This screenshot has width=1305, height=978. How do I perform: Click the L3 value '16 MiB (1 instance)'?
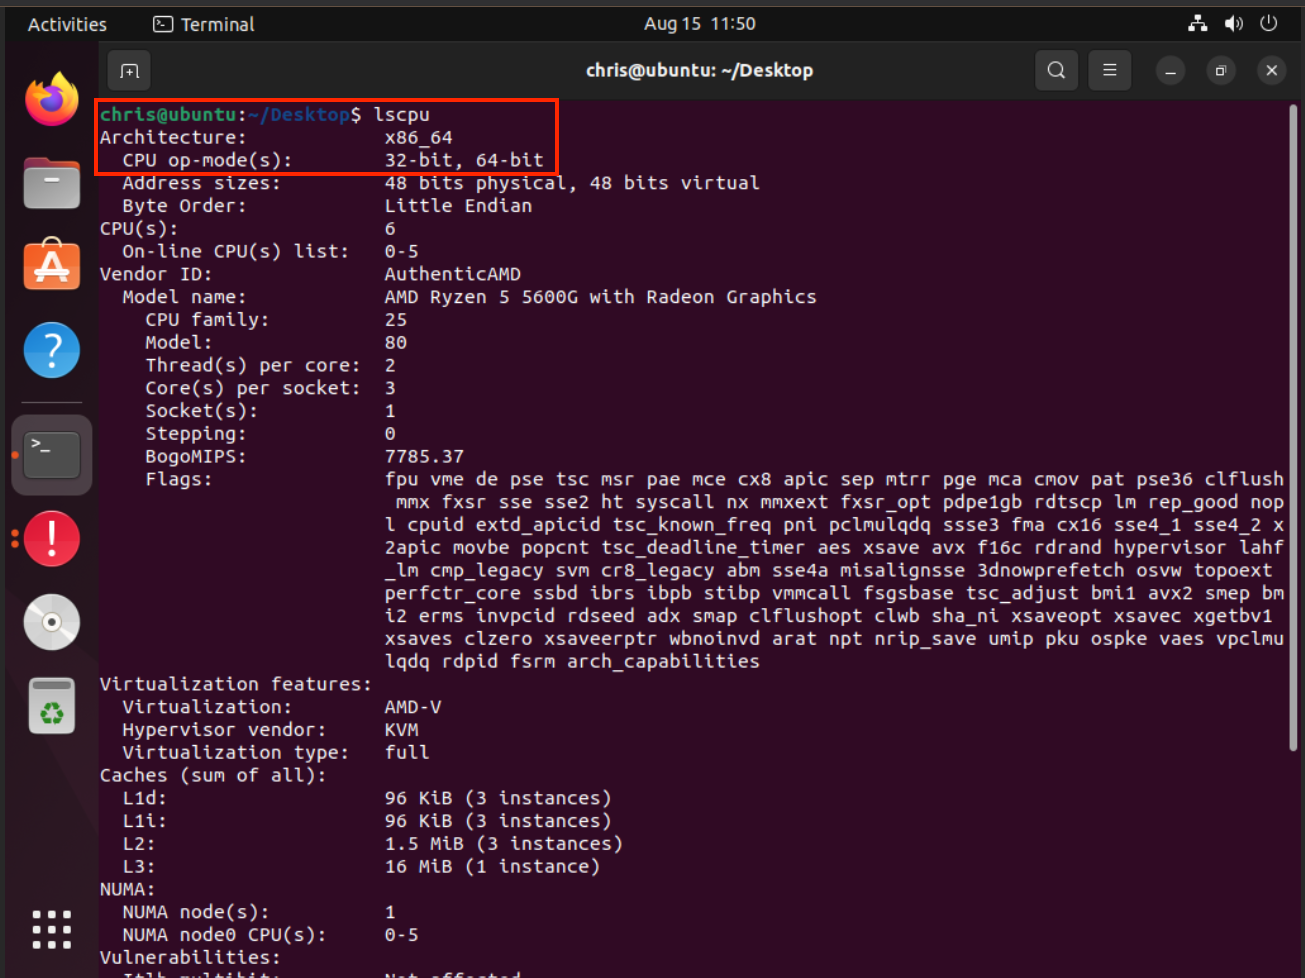pyautogui.click(x=492, y=867)
